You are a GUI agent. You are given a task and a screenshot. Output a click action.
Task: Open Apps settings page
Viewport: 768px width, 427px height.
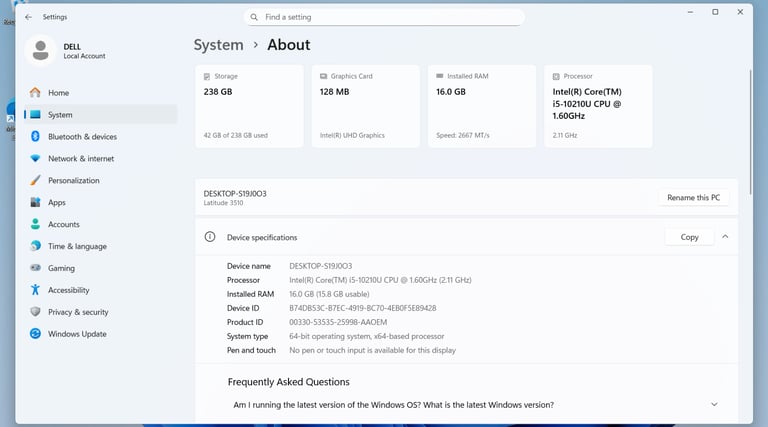[100, 202]
